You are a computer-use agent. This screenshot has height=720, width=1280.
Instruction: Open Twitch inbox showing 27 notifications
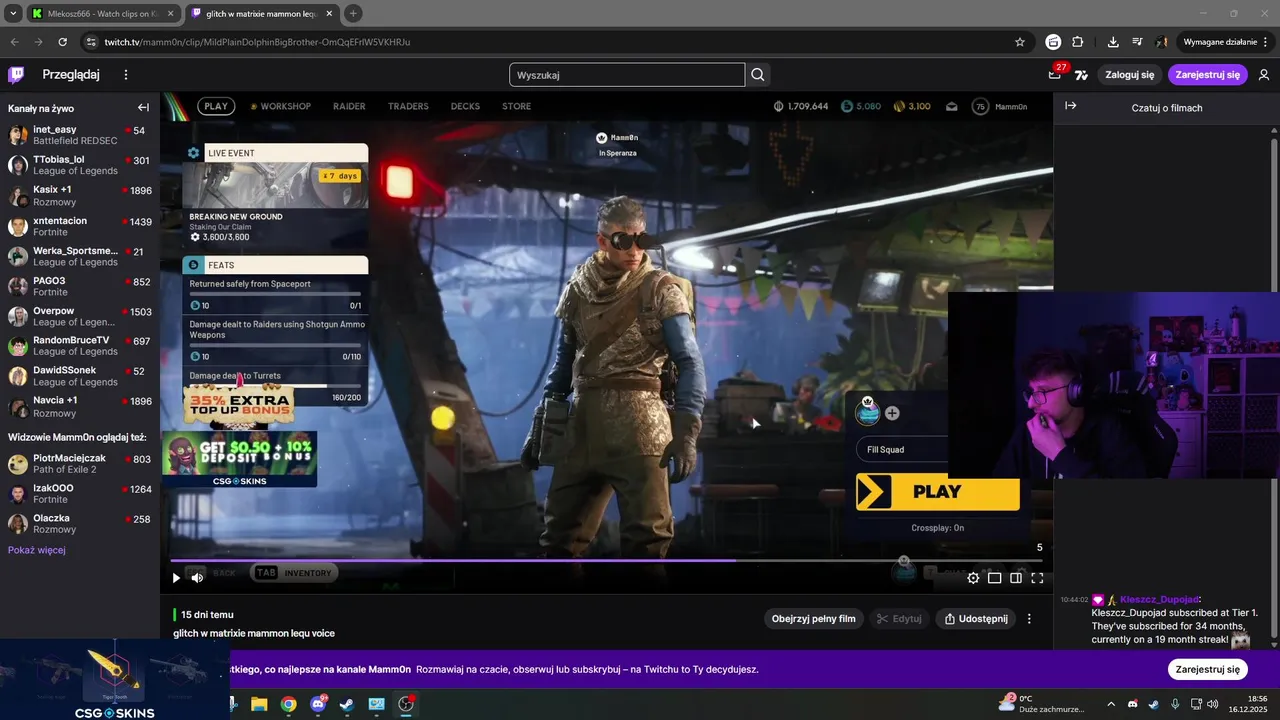coord(1055,74)
